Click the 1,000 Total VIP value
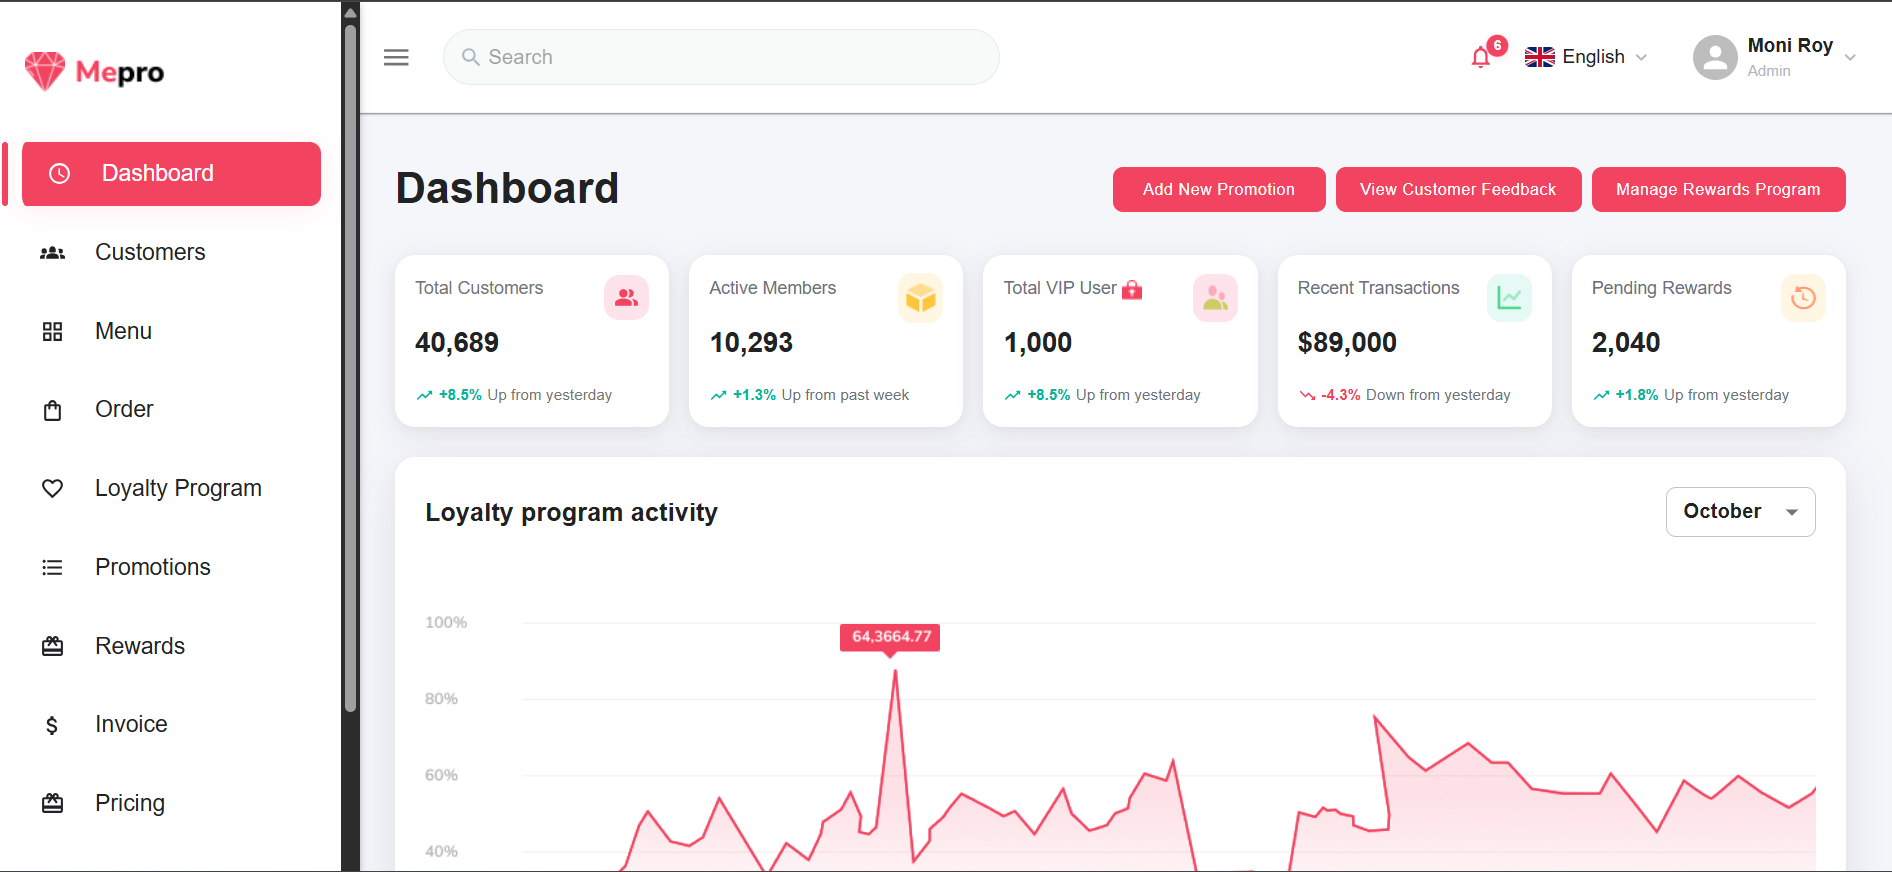Viewport: 1892px width, 872px height. click(1038, 343)
